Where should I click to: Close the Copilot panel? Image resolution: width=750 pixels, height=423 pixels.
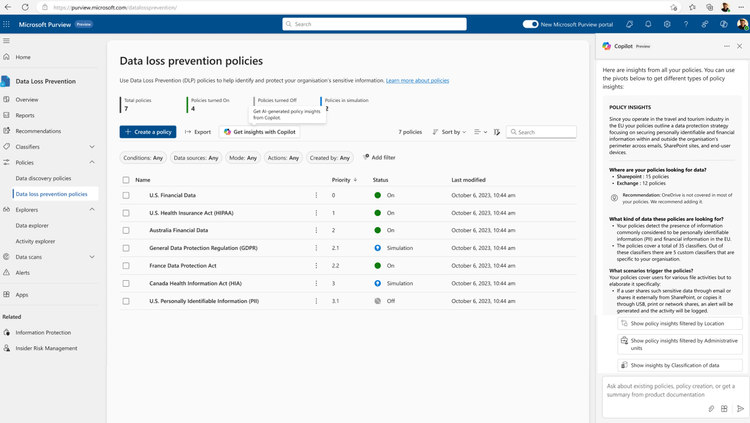point(739,46)
